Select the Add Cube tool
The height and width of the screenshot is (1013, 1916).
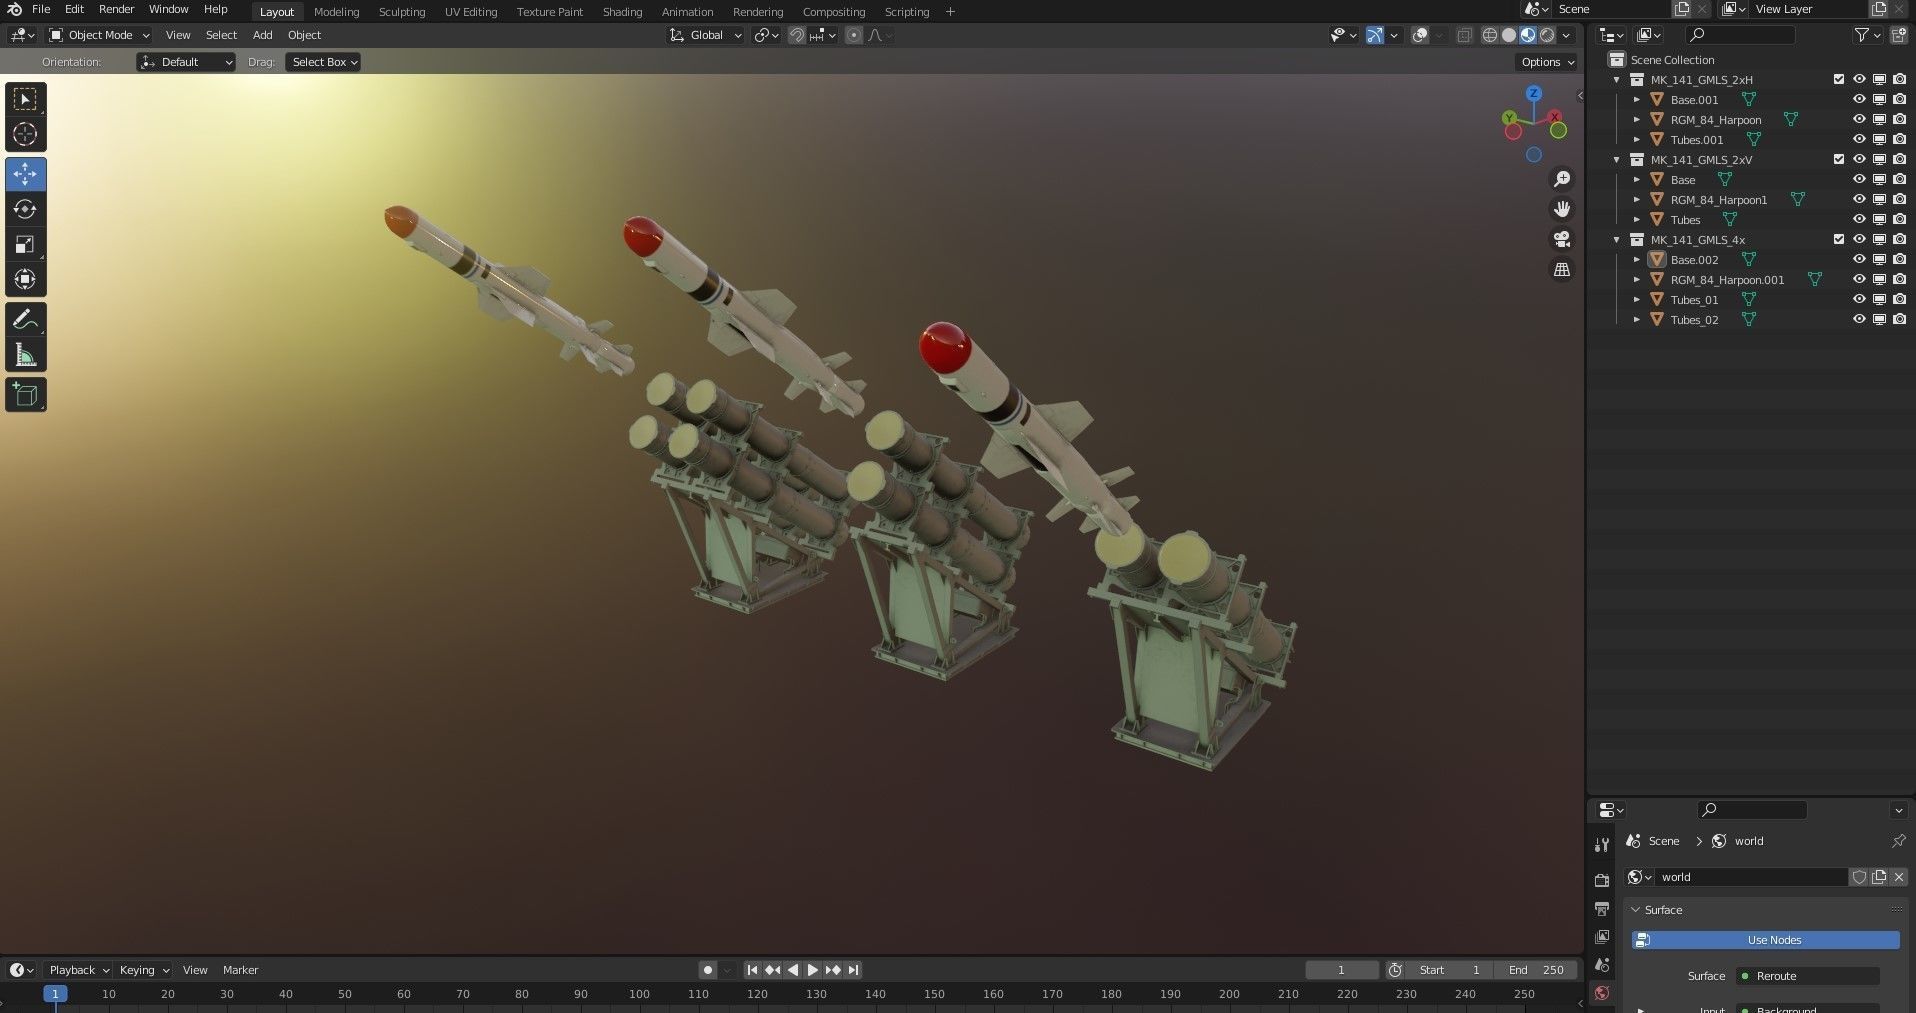point(26,395)
